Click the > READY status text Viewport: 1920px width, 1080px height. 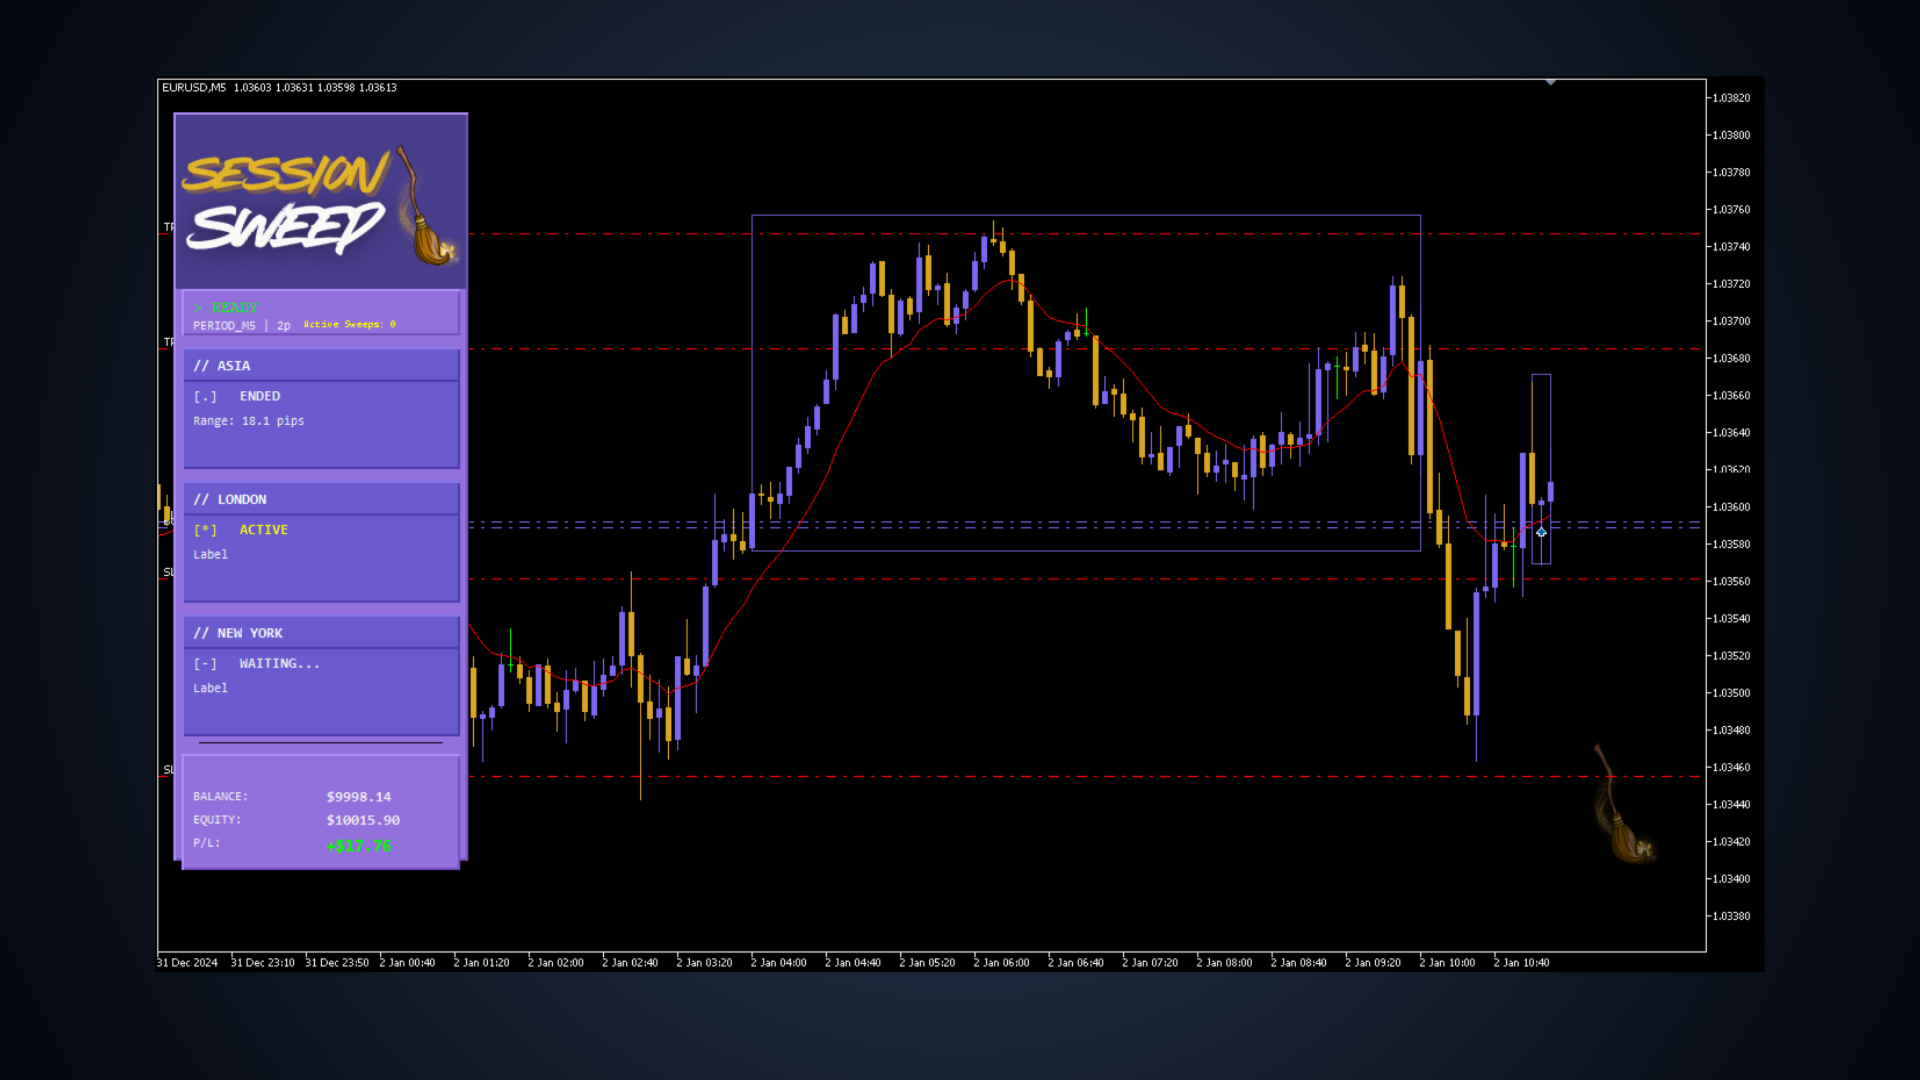tap(226, 308)
